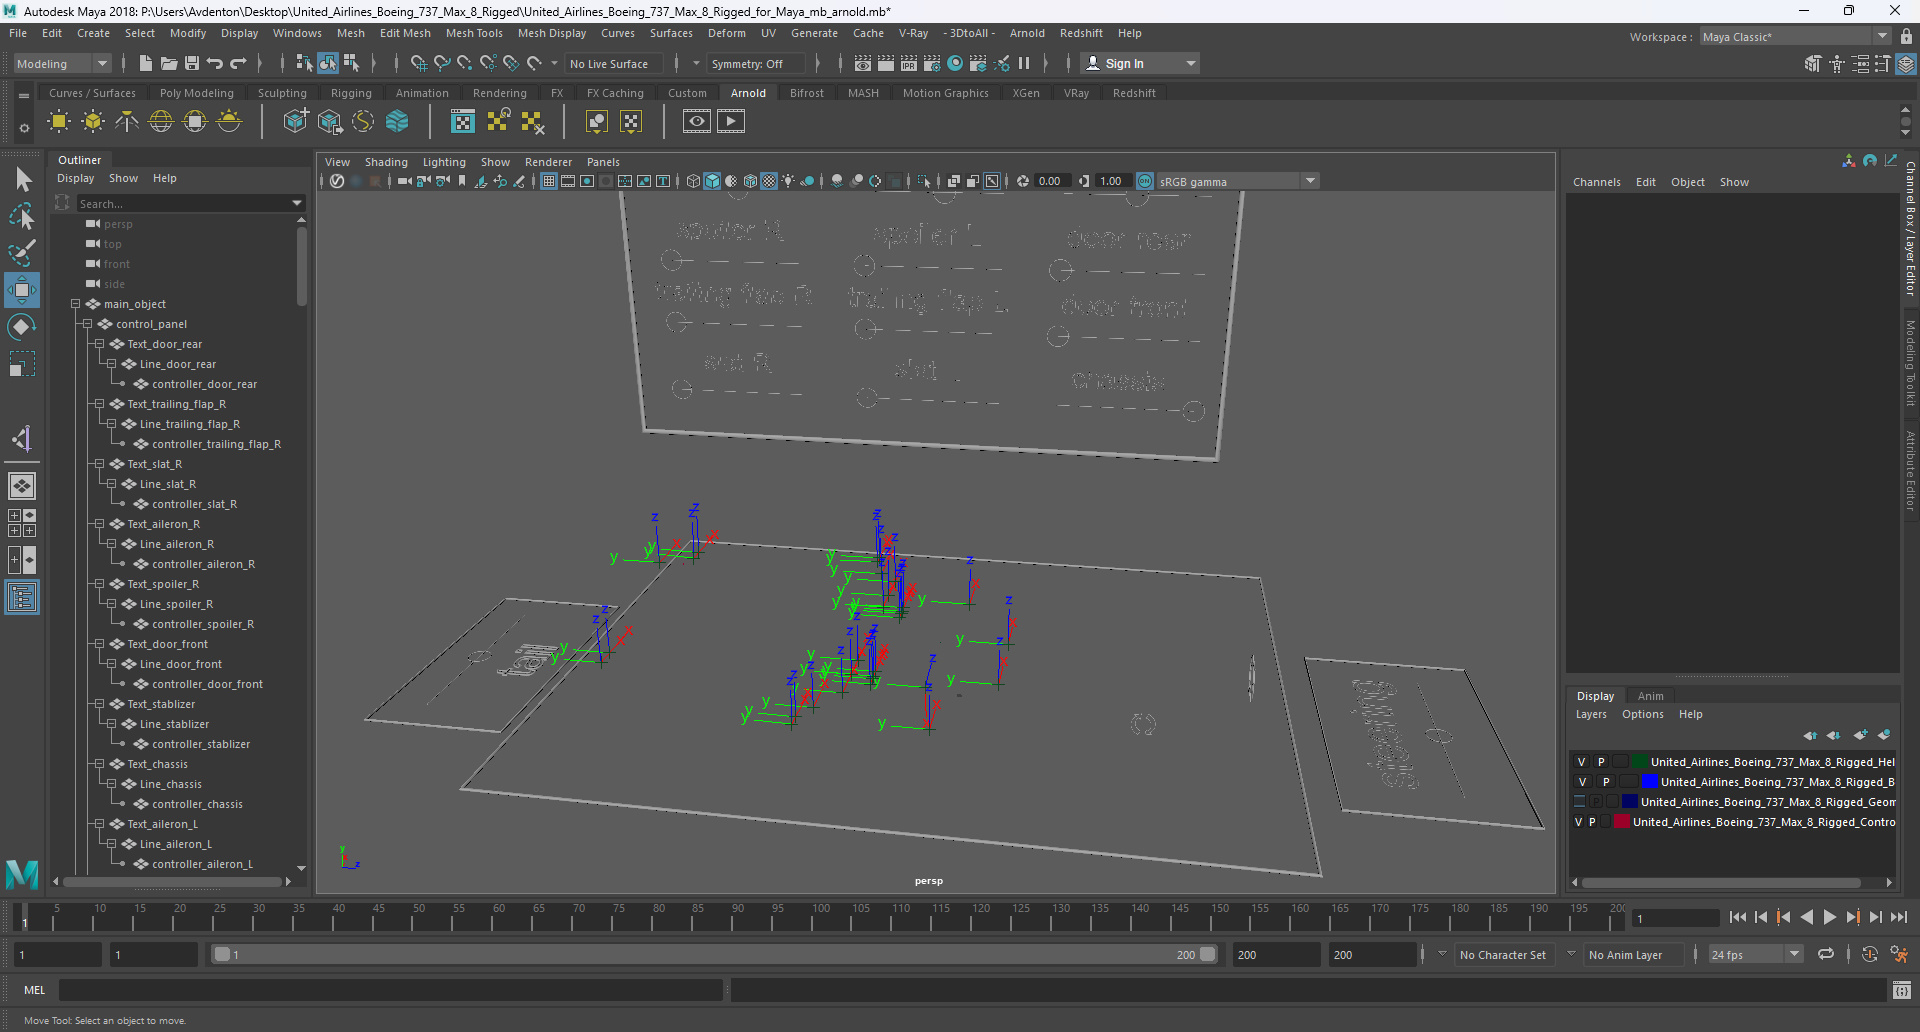The image size is (1920, 1032).
Task: Toggle visibility V of Rigged_B layer
Action: [x=1582, y=782]
